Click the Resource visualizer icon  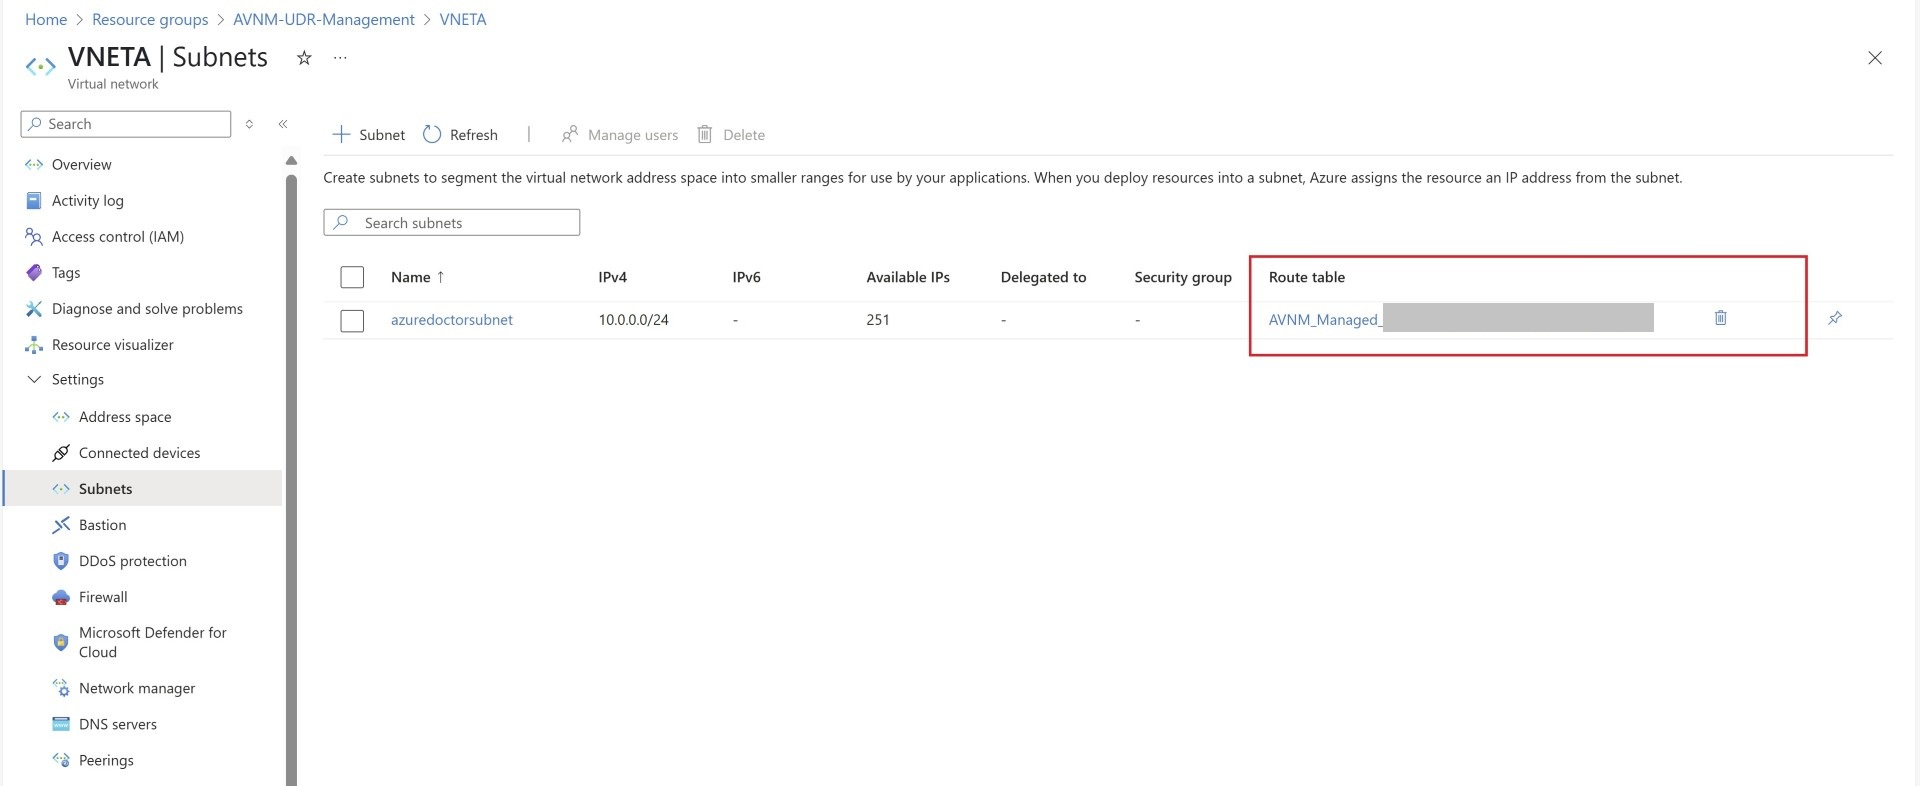[34, 345]
